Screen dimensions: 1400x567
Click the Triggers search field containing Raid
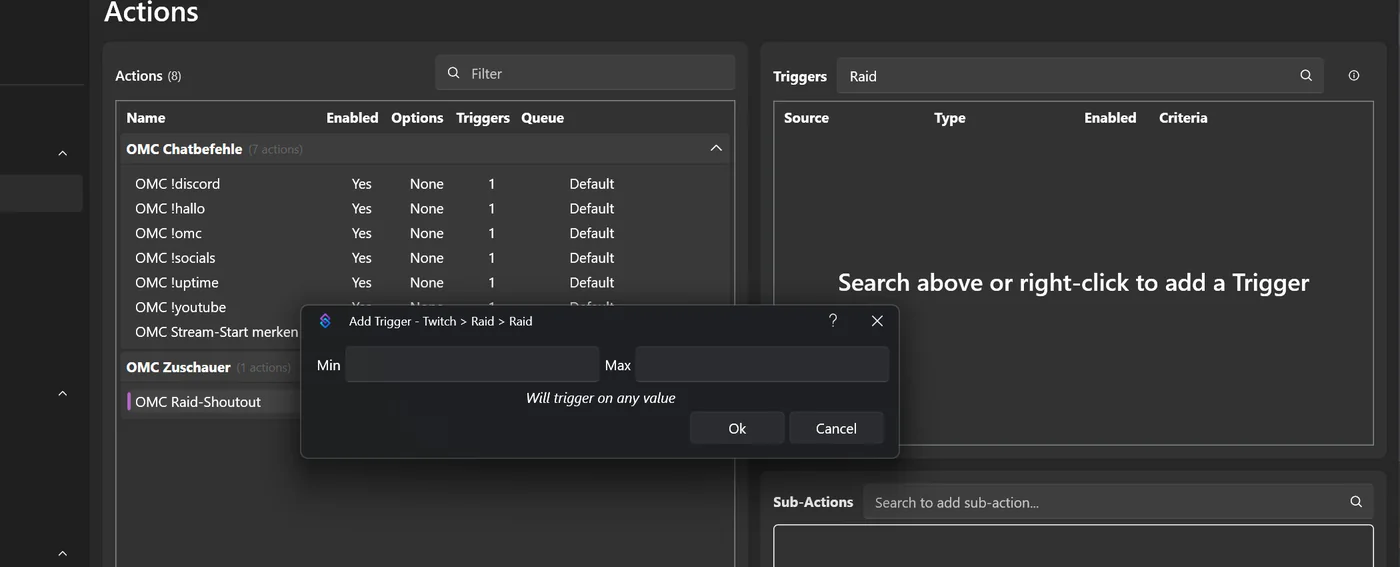pyautogui.click(x=1080, y=75)
